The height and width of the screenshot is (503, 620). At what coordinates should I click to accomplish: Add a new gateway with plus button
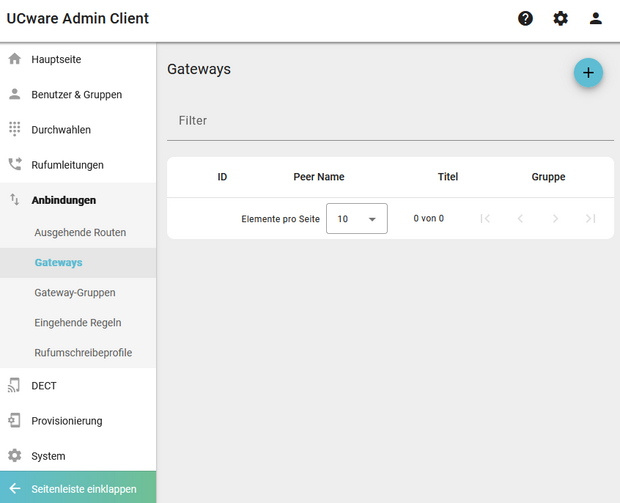click(x=588, y=72)
